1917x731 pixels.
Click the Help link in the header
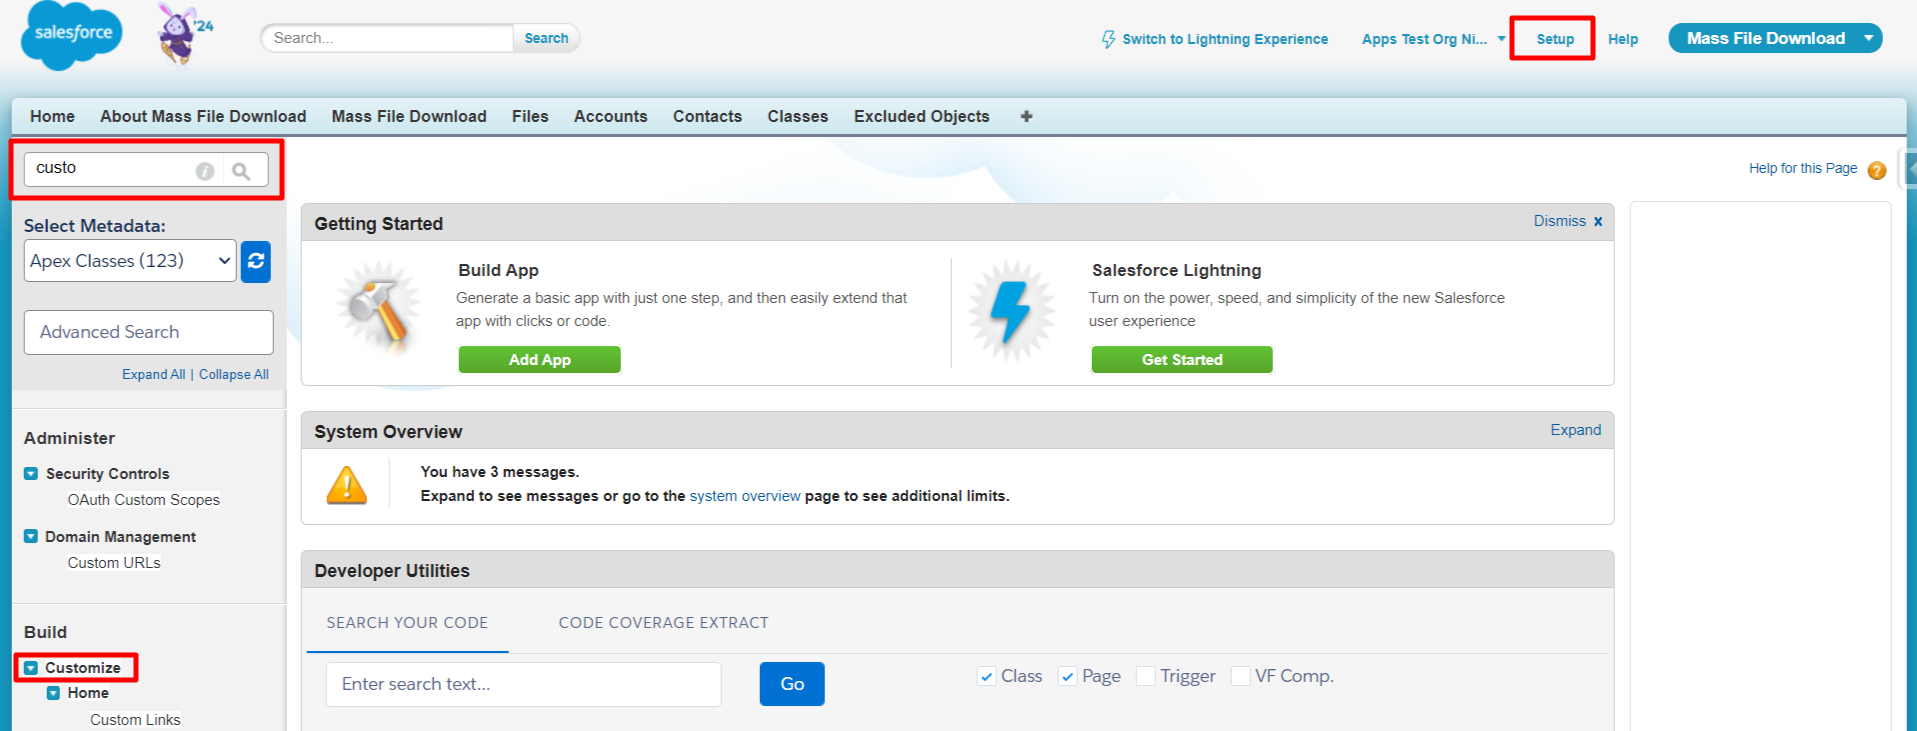tap(1623, 39)
